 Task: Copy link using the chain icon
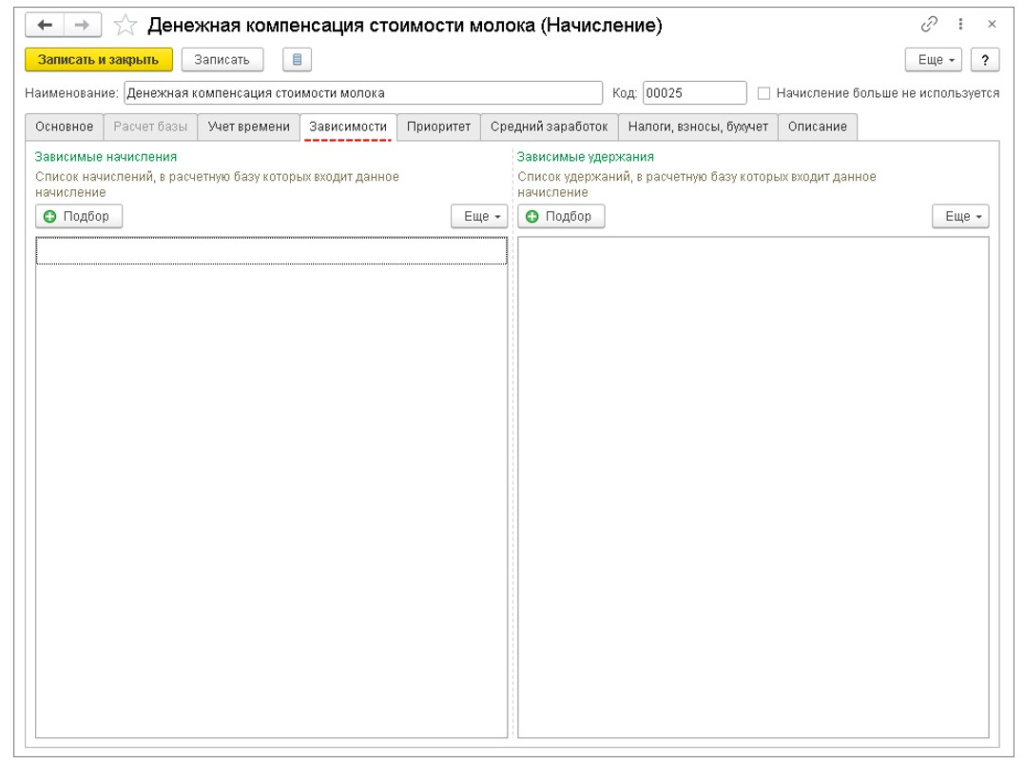(929, 24)
